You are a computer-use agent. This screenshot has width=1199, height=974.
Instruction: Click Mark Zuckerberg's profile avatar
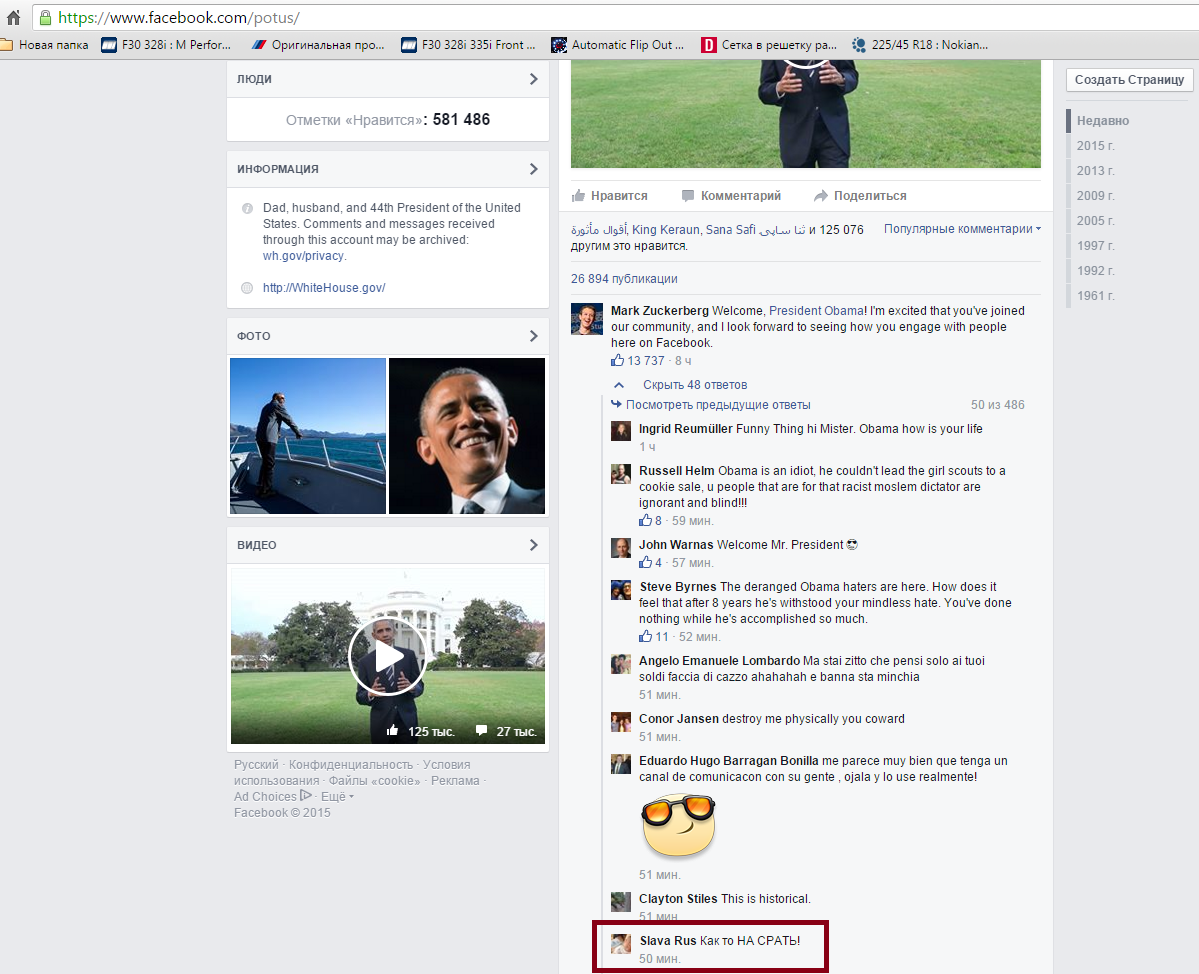[587, 319]
